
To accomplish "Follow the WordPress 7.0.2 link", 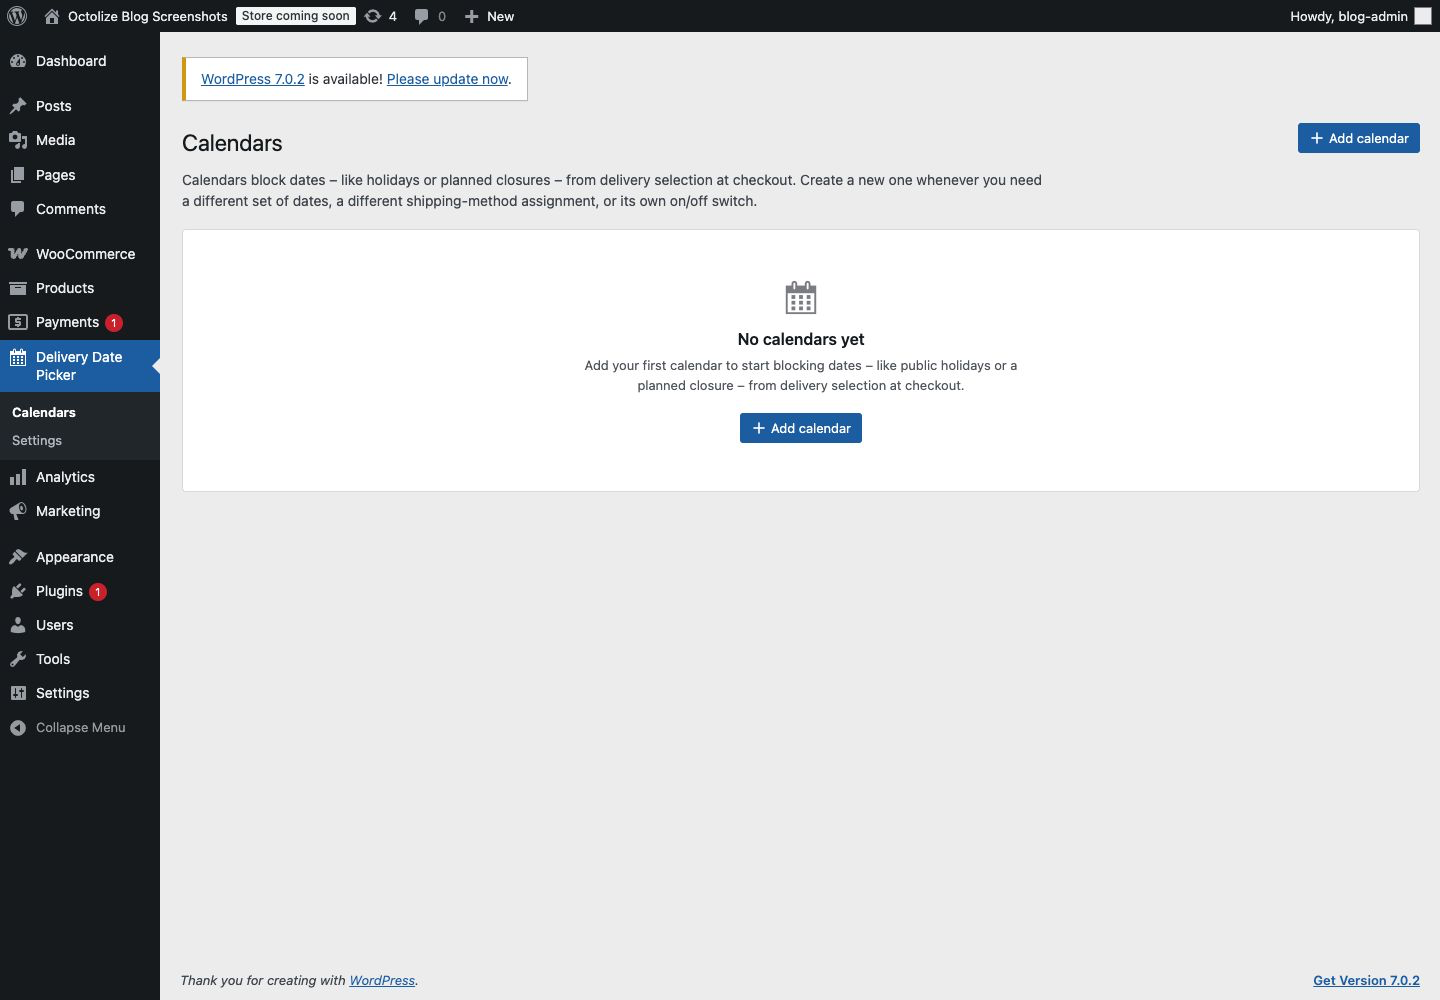I will [253, 79].
